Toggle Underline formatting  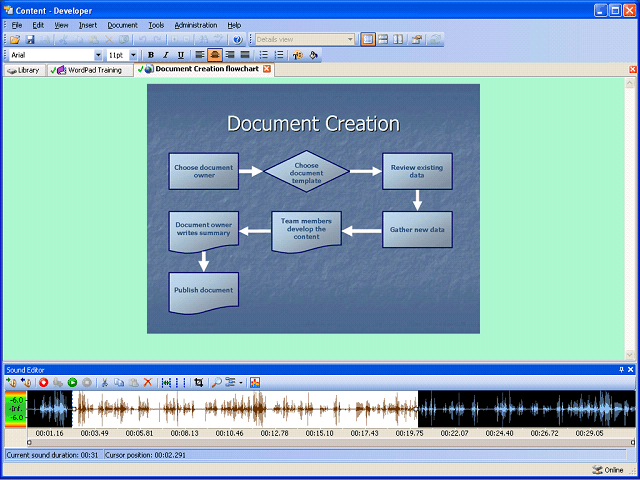pos(181,55)
